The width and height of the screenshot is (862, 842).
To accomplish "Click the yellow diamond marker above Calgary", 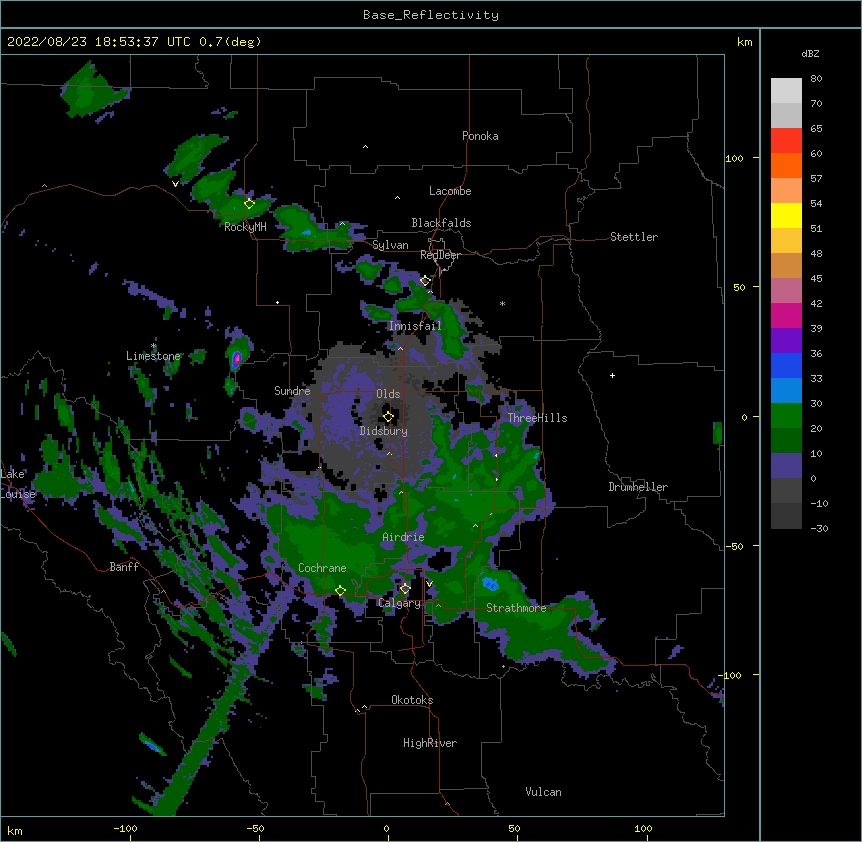I will pyautogui.click(x=405, y=589).
